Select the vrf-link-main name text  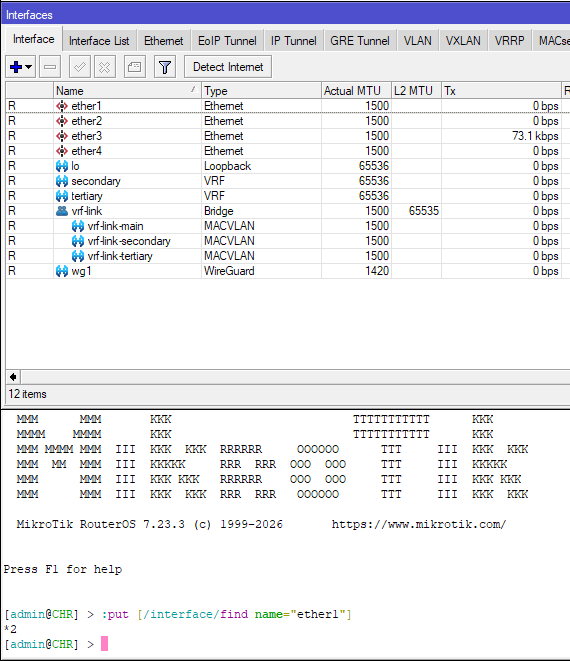pyautogui.click(x=115, y=226)
